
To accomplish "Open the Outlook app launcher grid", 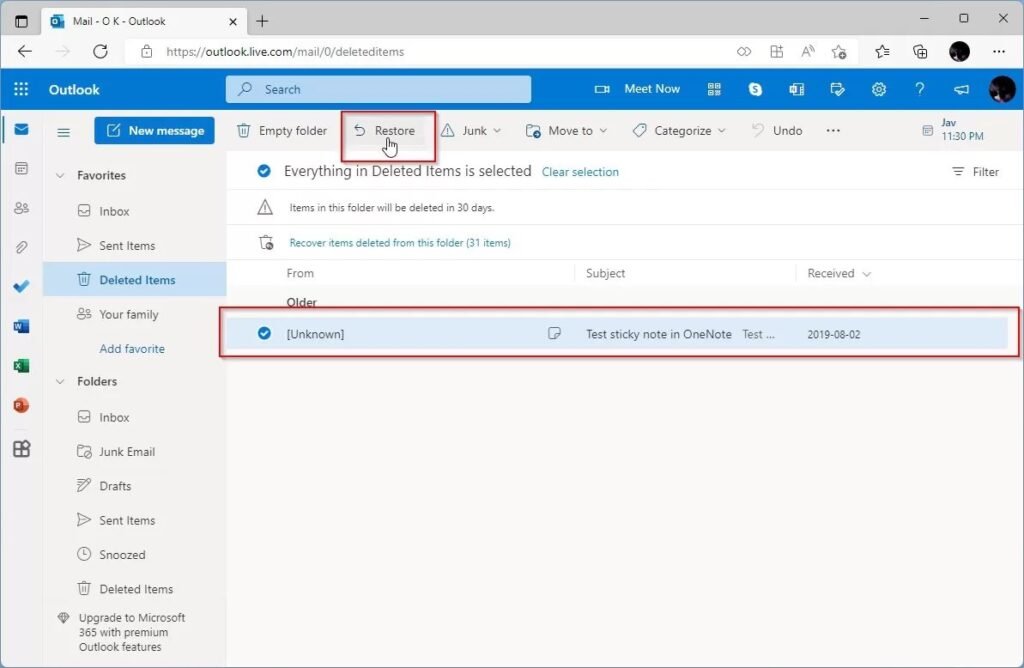I will click(x=21, y=89).
